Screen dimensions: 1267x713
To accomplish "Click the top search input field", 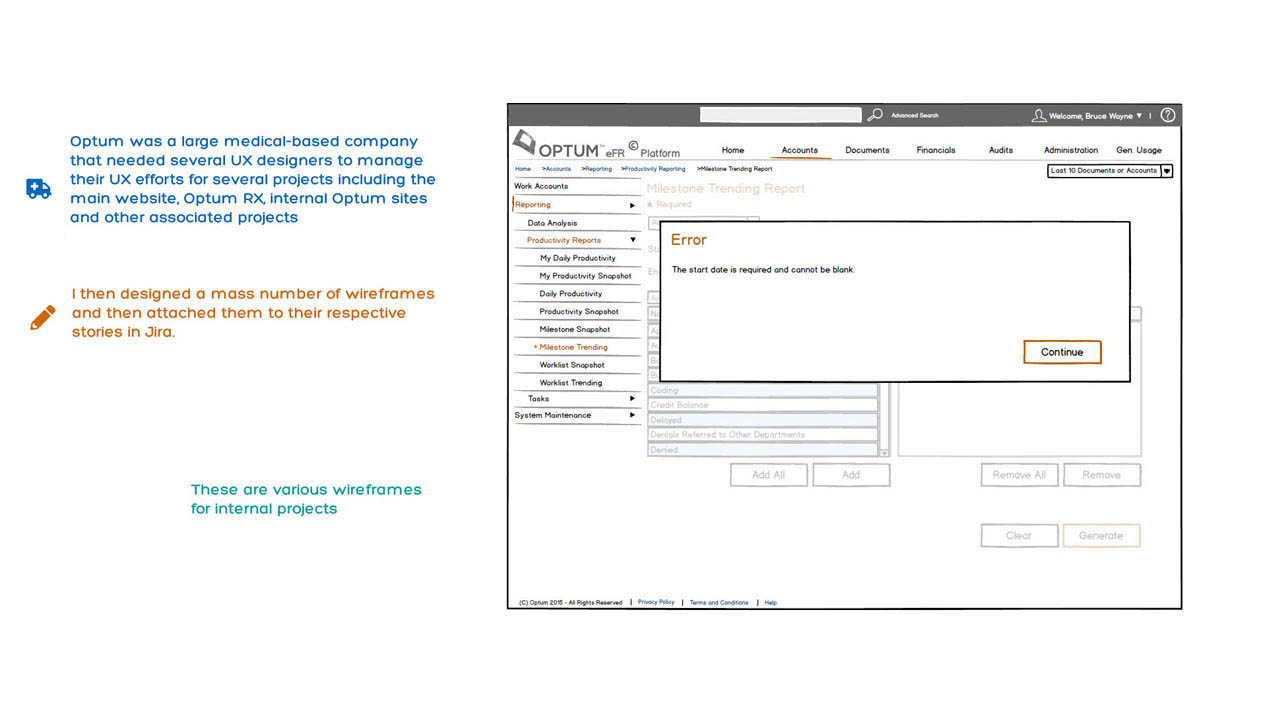I will pos(780,115).
